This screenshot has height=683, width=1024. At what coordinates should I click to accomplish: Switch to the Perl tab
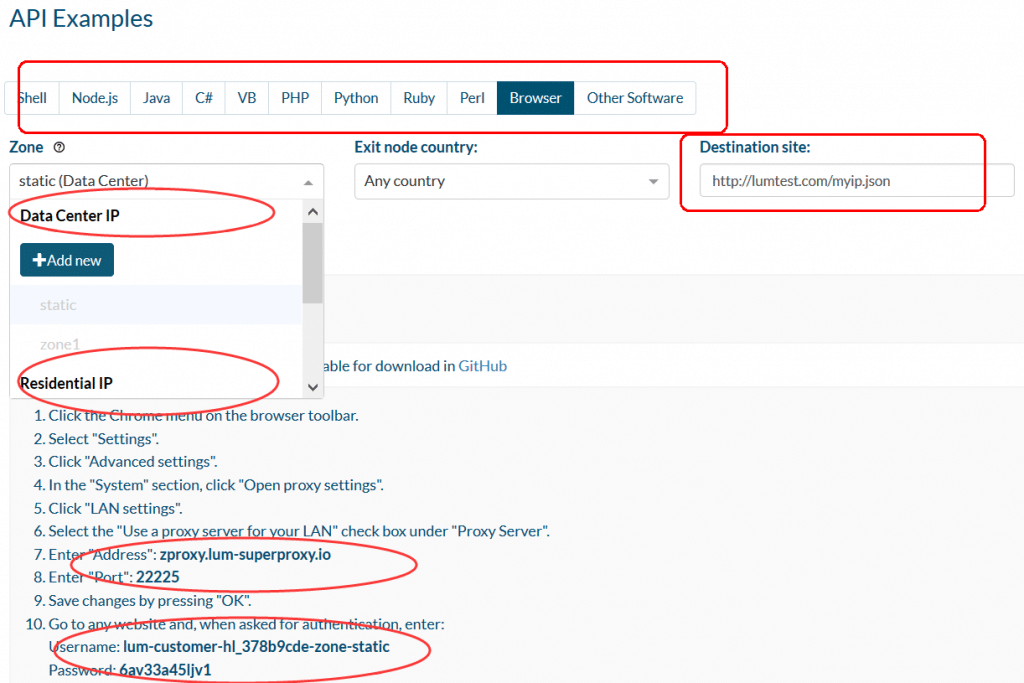pyautogui.click(x=472, y=98)
